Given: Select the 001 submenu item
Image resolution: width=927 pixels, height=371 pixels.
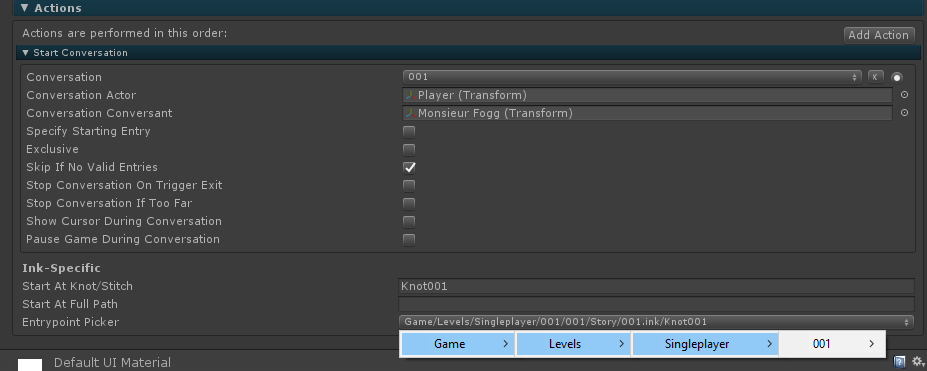Looking at the screenshot, I should (832, 344).
